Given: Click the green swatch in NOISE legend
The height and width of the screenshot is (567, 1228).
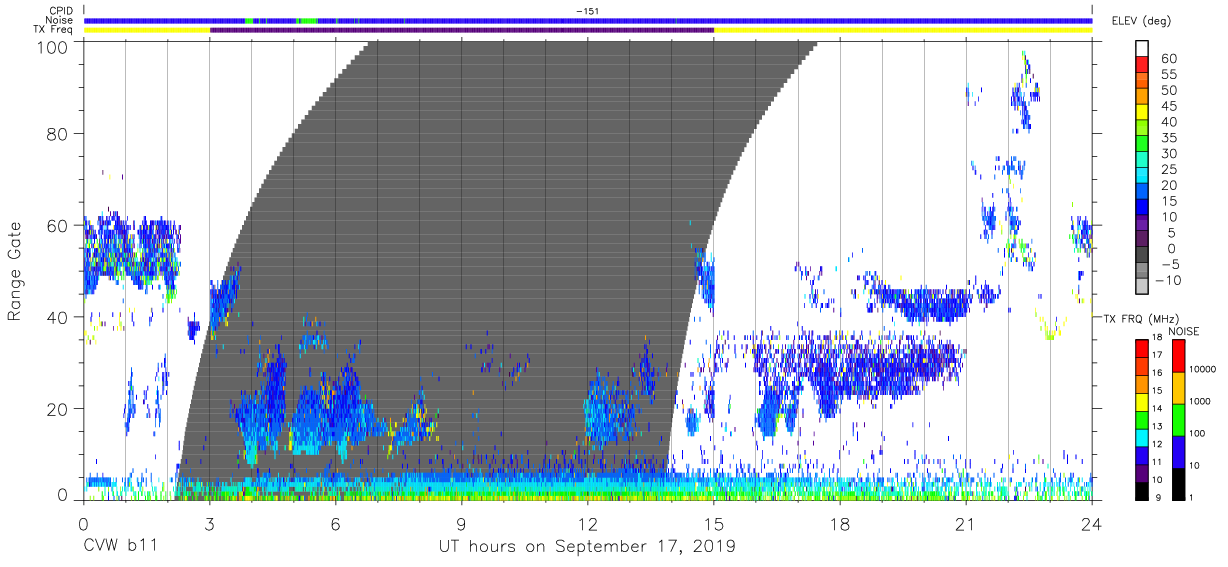Looking at the screenshot, I should (1177, 419).
